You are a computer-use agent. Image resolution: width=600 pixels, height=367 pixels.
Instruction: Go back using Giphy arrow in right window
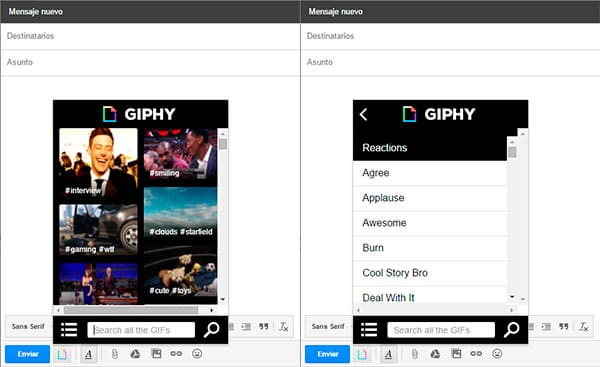[364, 114]
